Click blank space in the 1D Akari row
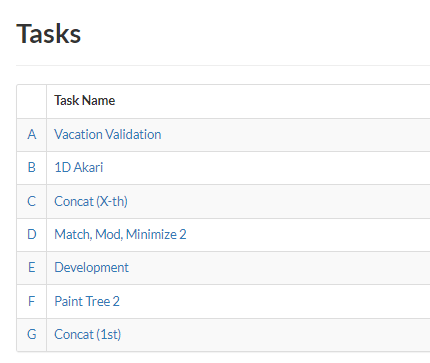This screenshot has height=363, width=430. (x=267, y=168)
